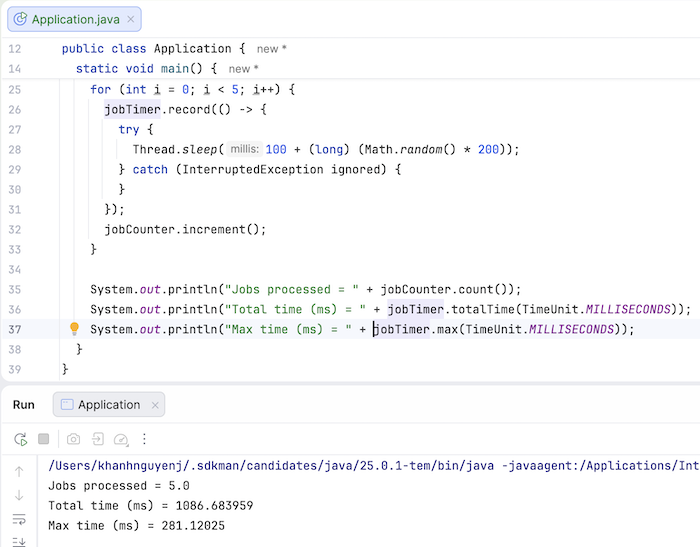Screen dimensions: 700x547
Task: Click the Rerun Application icon
Action: (x=20, y=439)
